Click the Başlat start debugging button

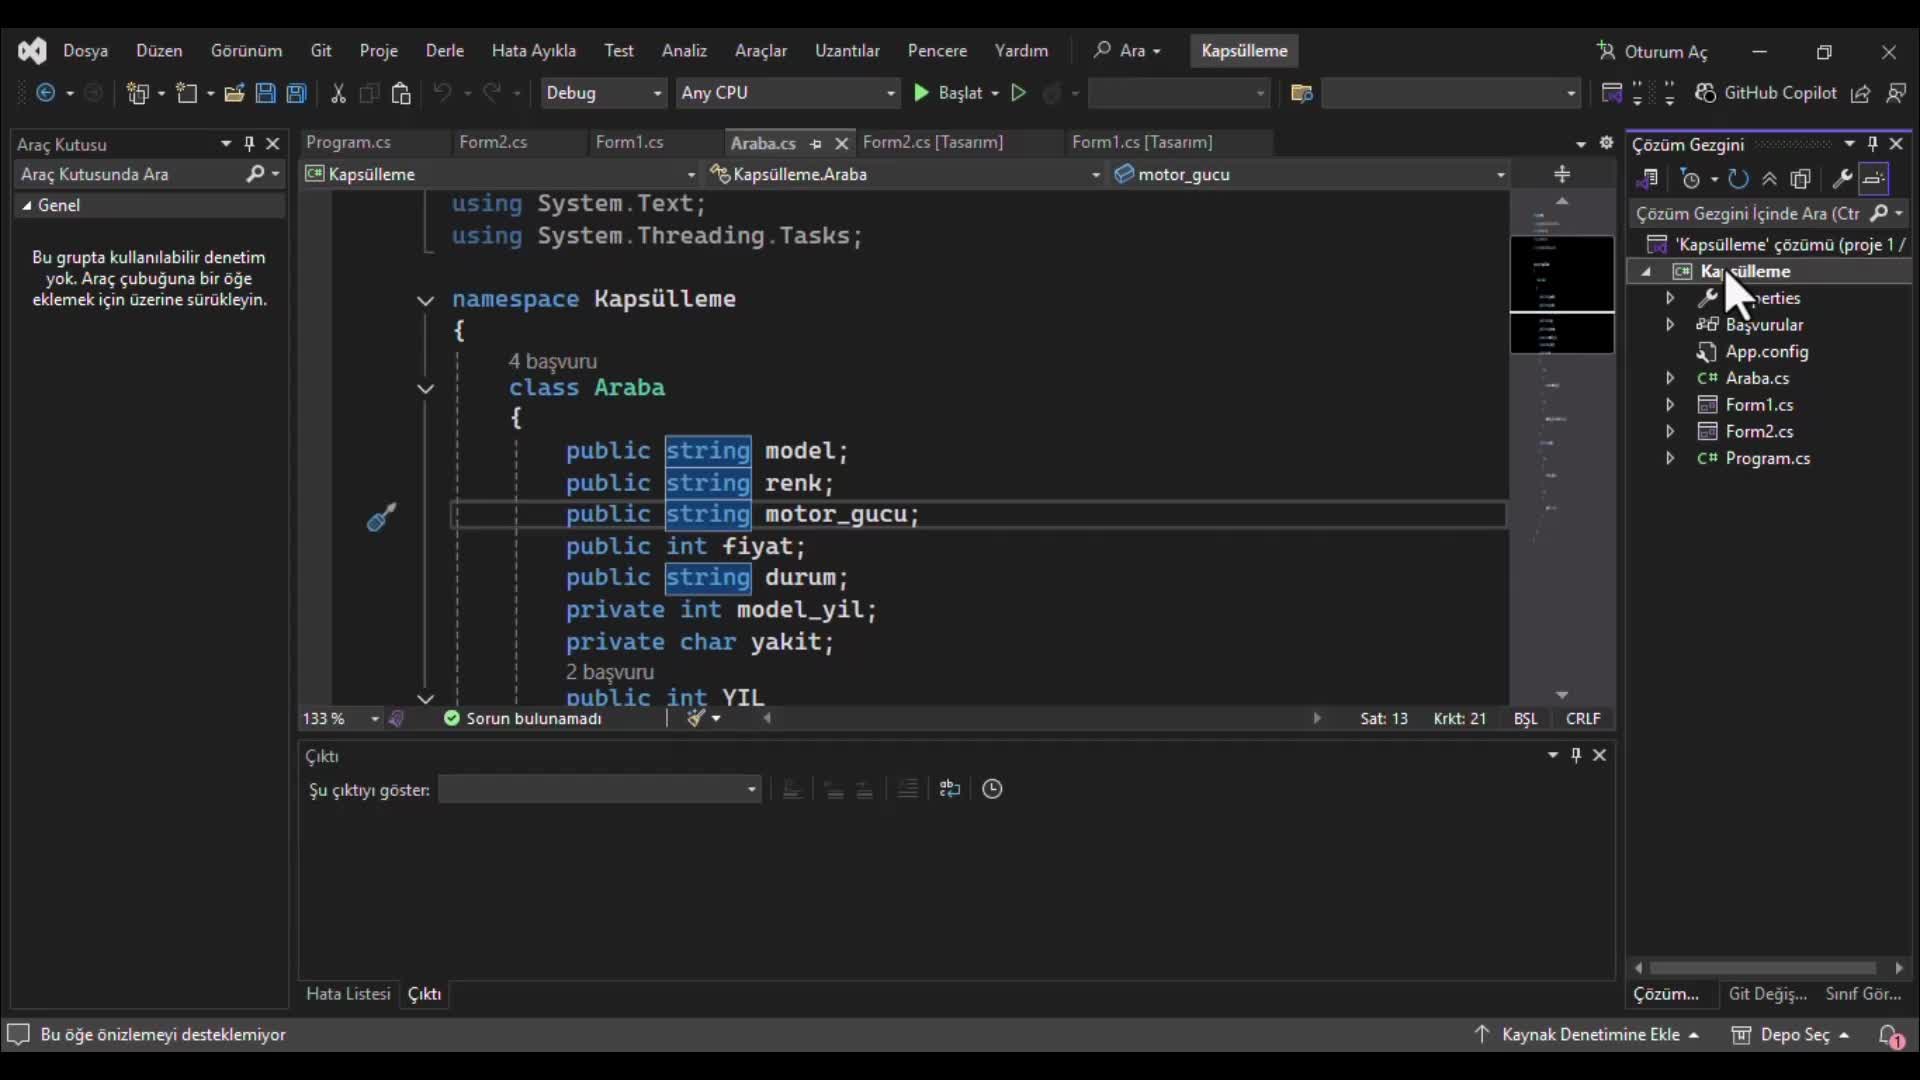[x=948, y=93]
